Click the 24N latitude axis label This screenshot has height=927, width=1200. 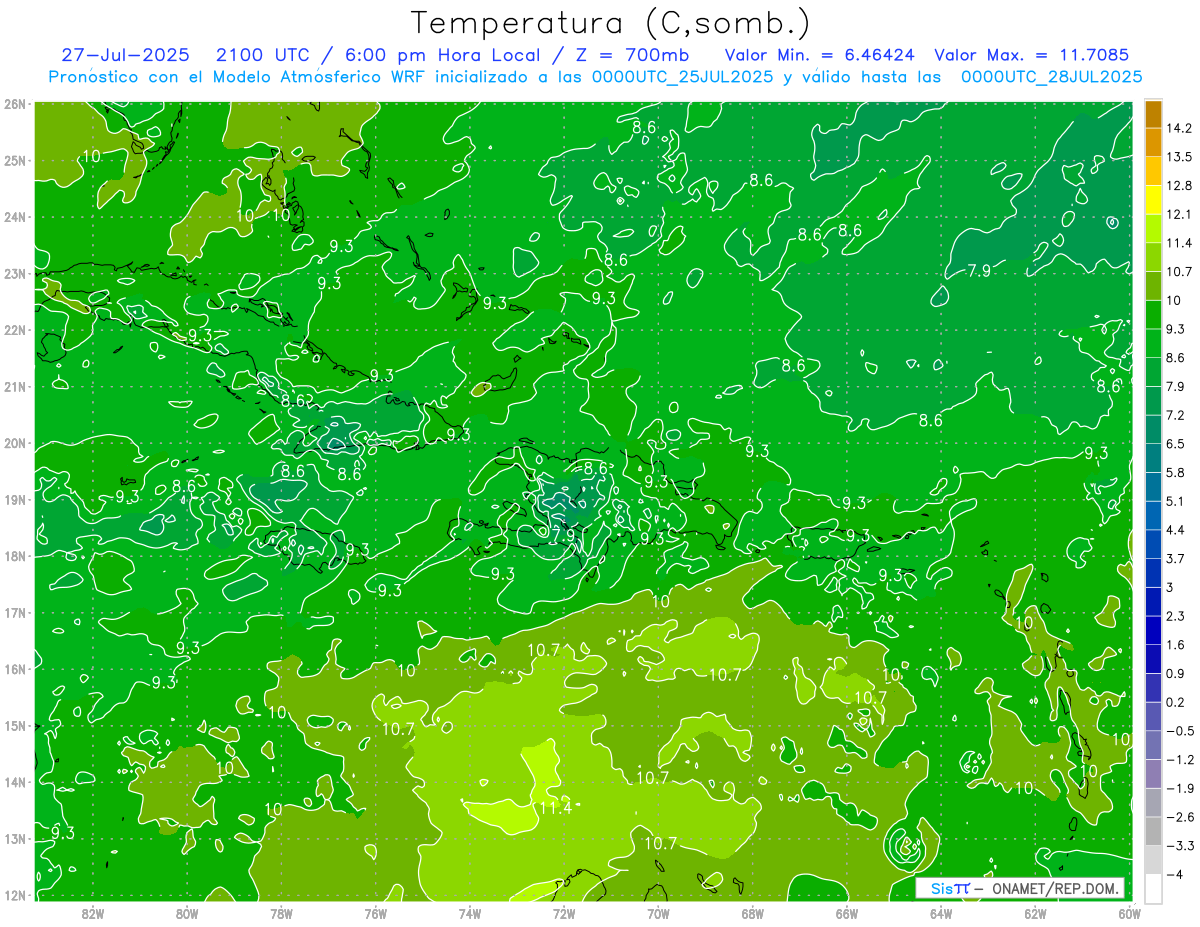click(14, 217)
